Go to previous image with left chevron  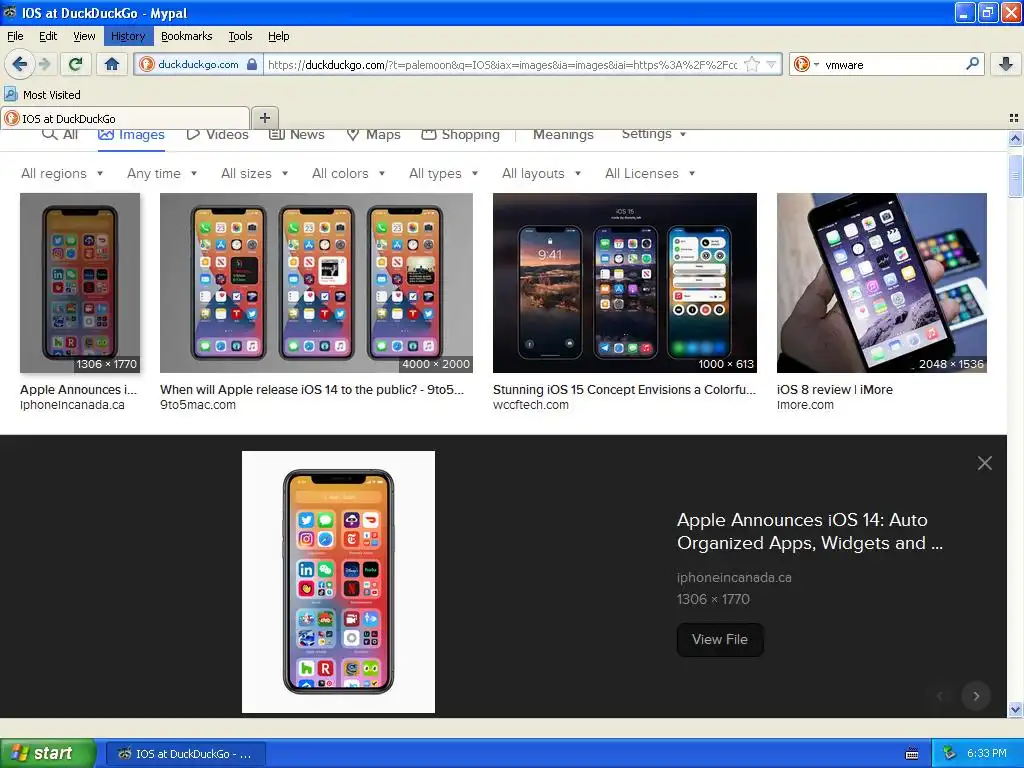point(940,696)
